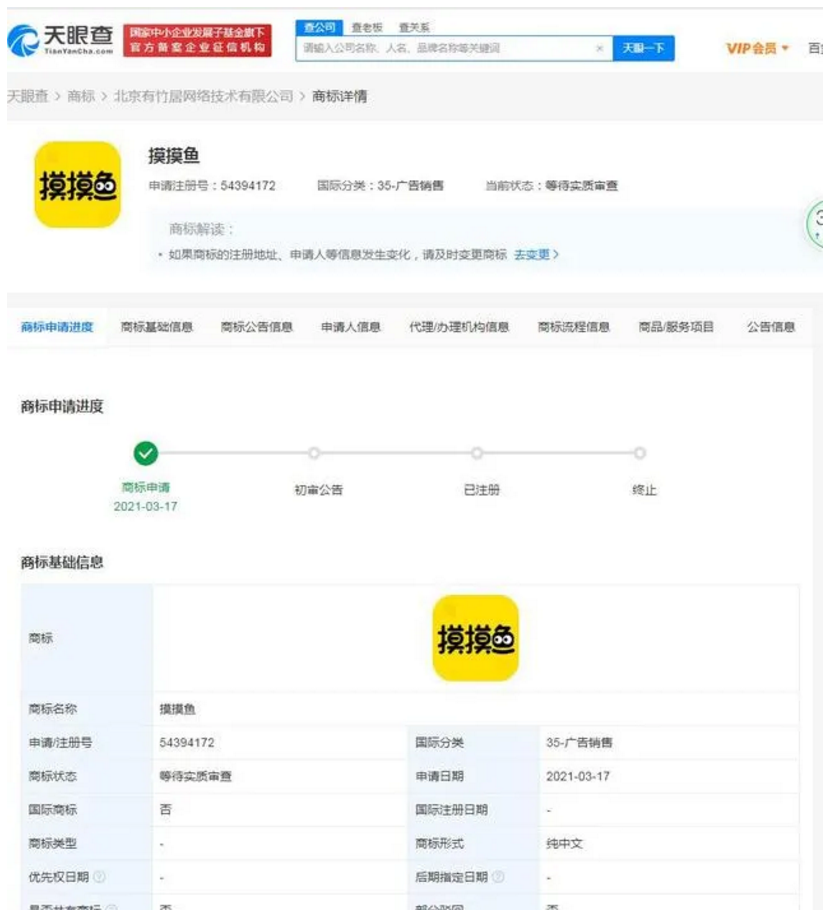Click the 百 menu item beside VIP会员
Screen dimensions: 823x910
tap(815, 48)
